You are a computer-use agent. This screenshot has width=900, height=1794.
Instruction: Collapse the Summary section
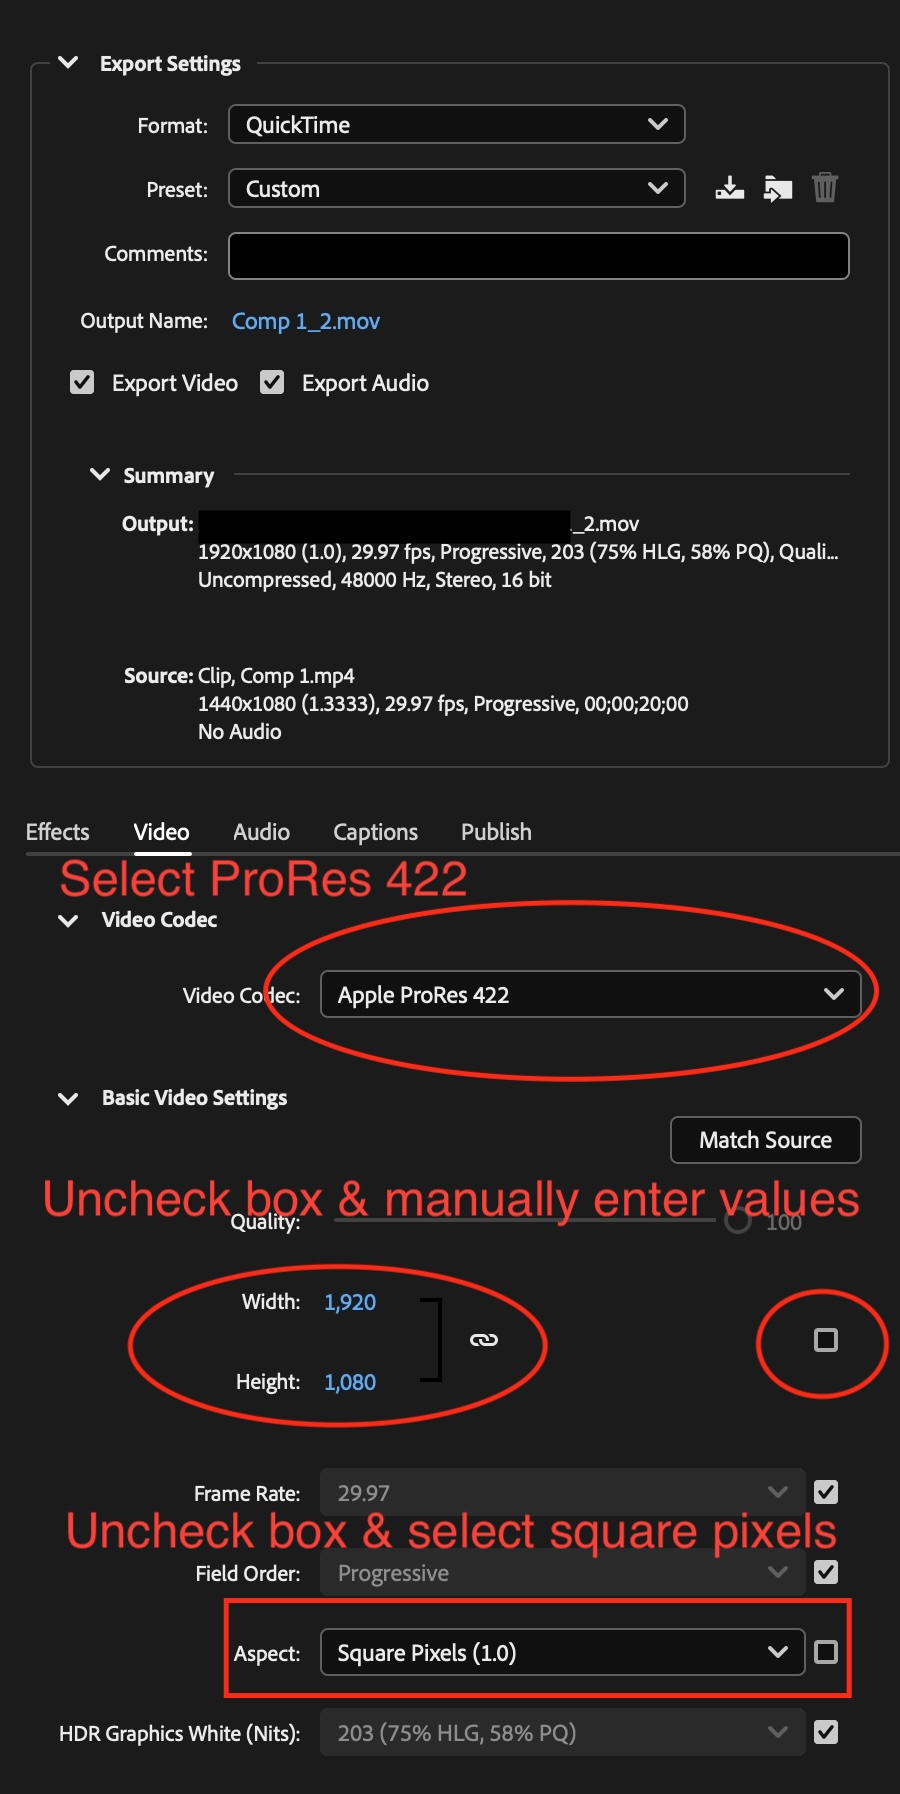[x=99, y=474]
